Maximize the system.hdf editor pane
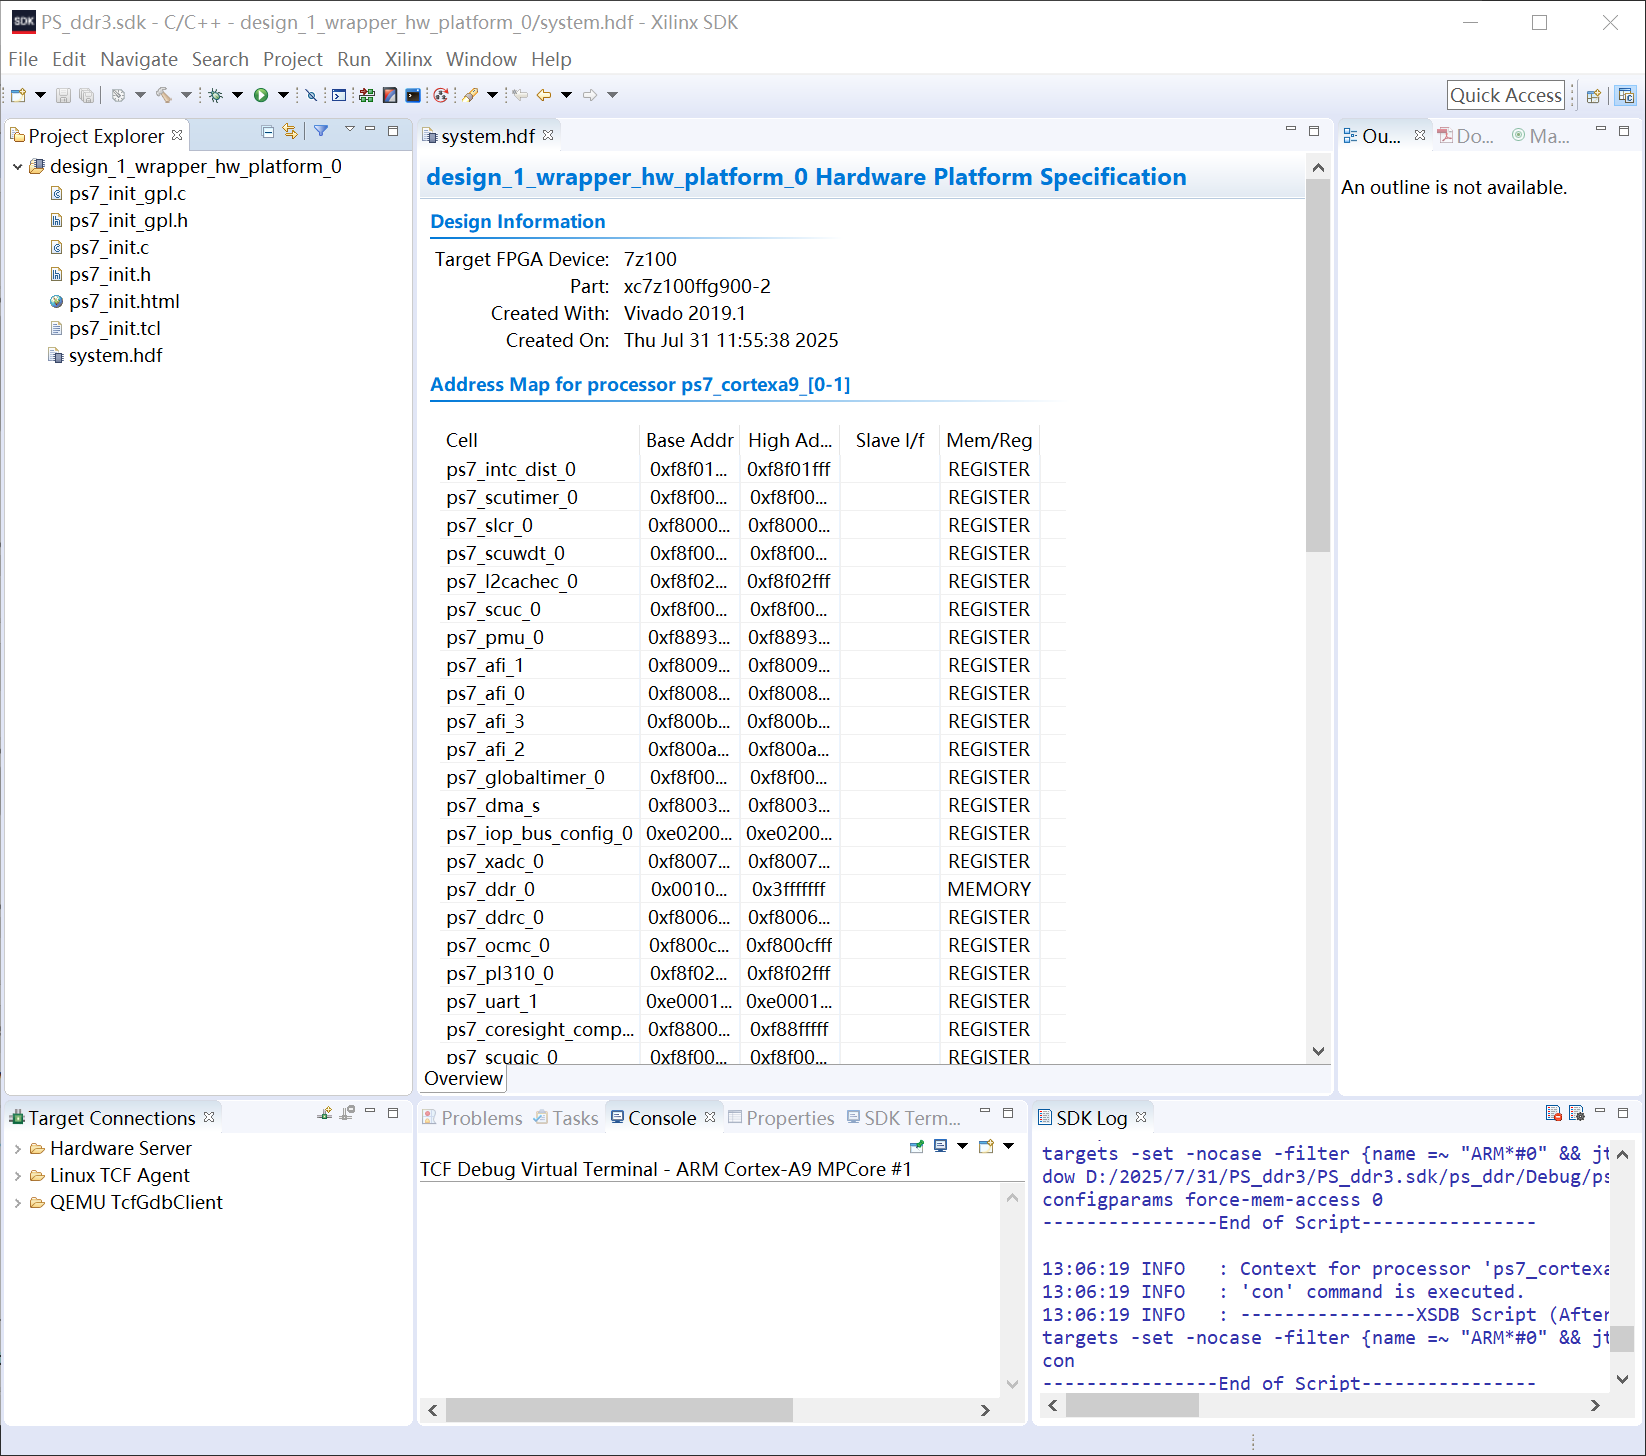 click(1314, 131)
